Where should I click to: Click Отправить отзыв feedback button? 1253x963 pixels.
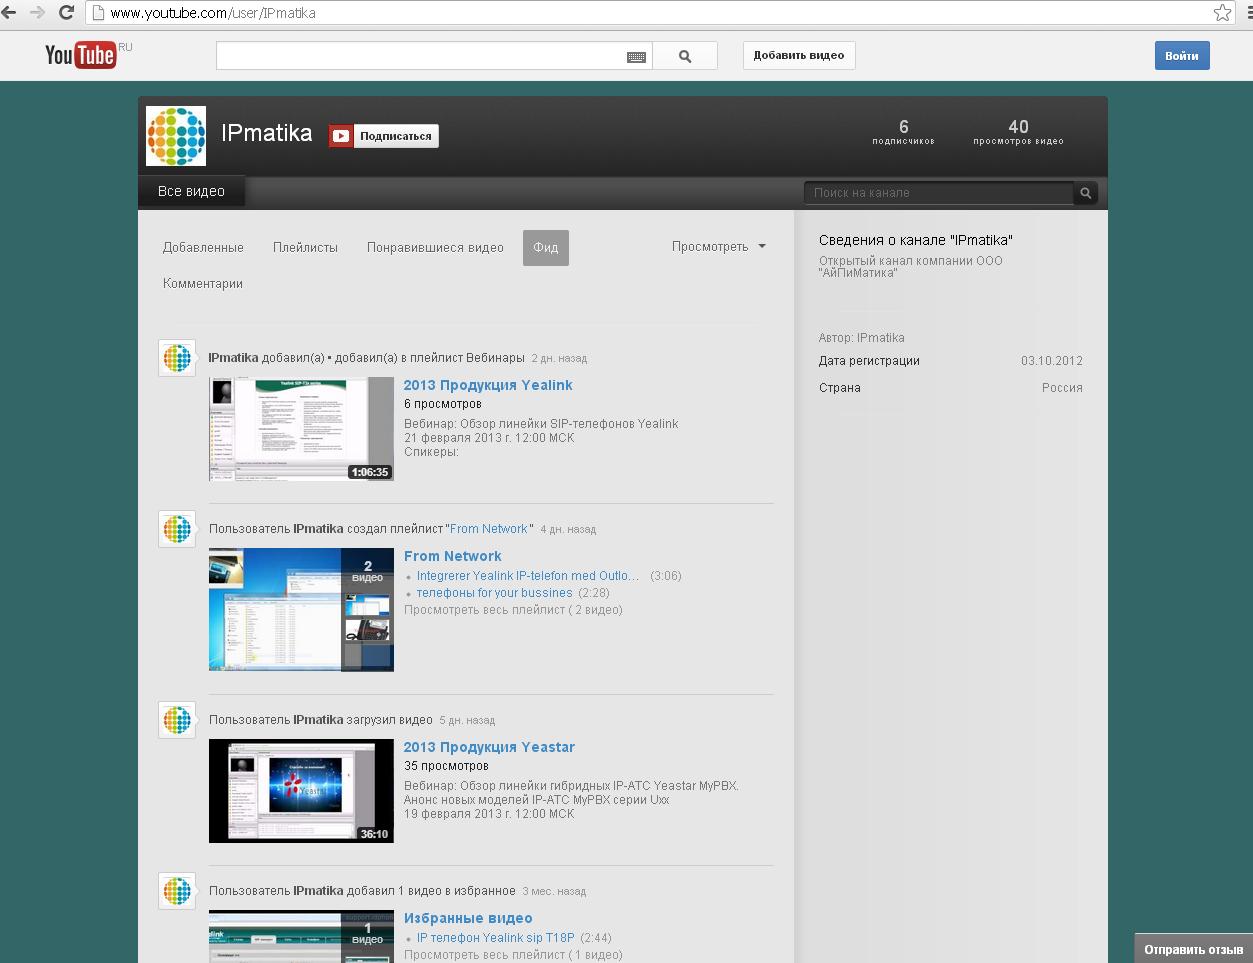pyautogui.click(x=1193, y=949)
